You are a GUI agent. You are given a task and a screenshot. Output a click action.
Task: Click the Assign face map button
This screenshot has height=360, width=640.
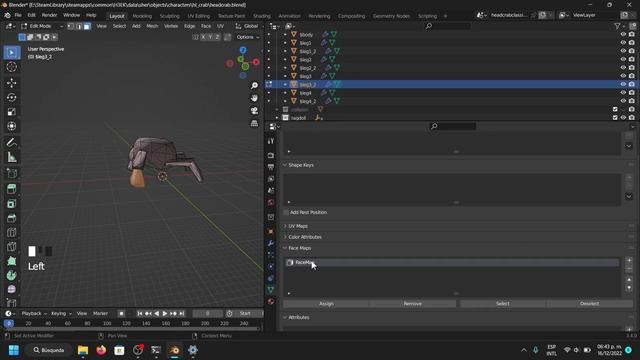326,304
